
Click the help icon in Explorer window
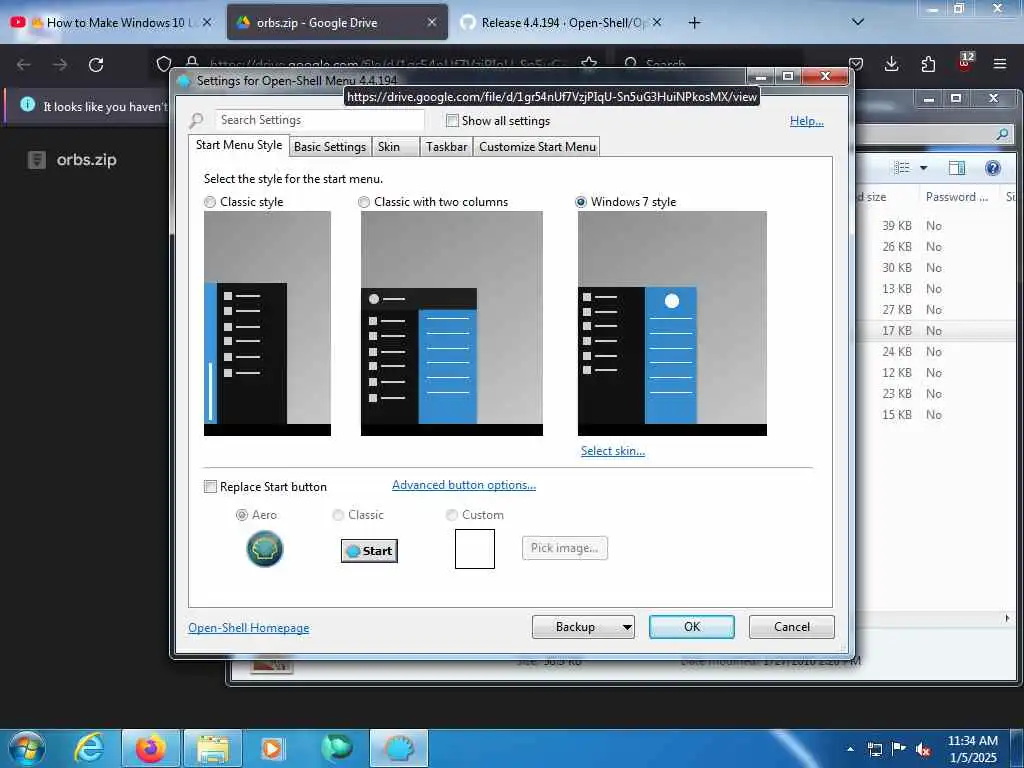993,168
